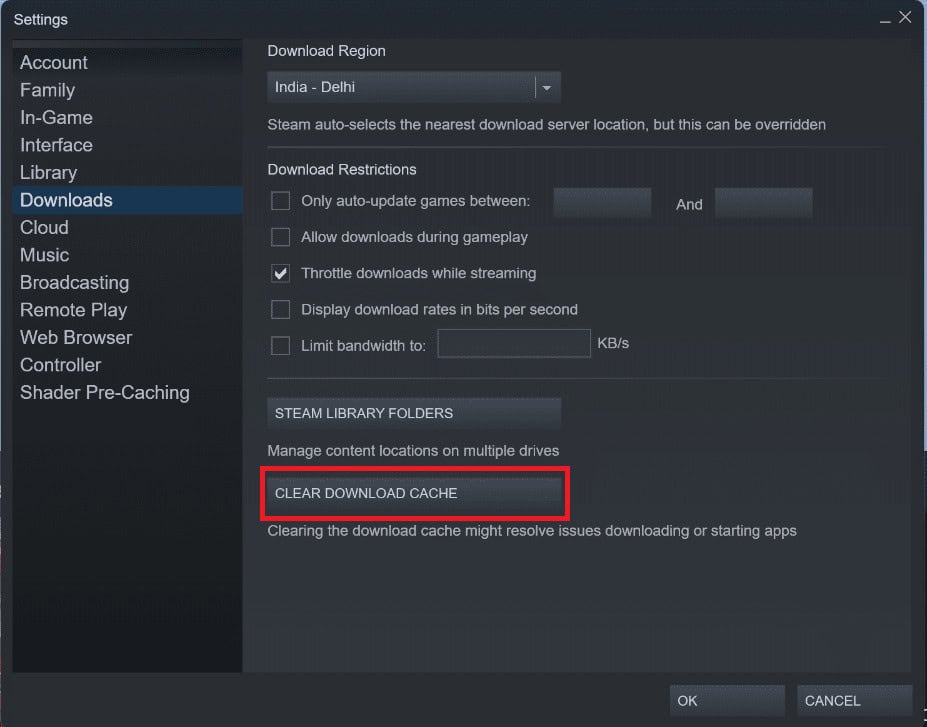Open Cloud settings
927x727 pixels.
127,228
